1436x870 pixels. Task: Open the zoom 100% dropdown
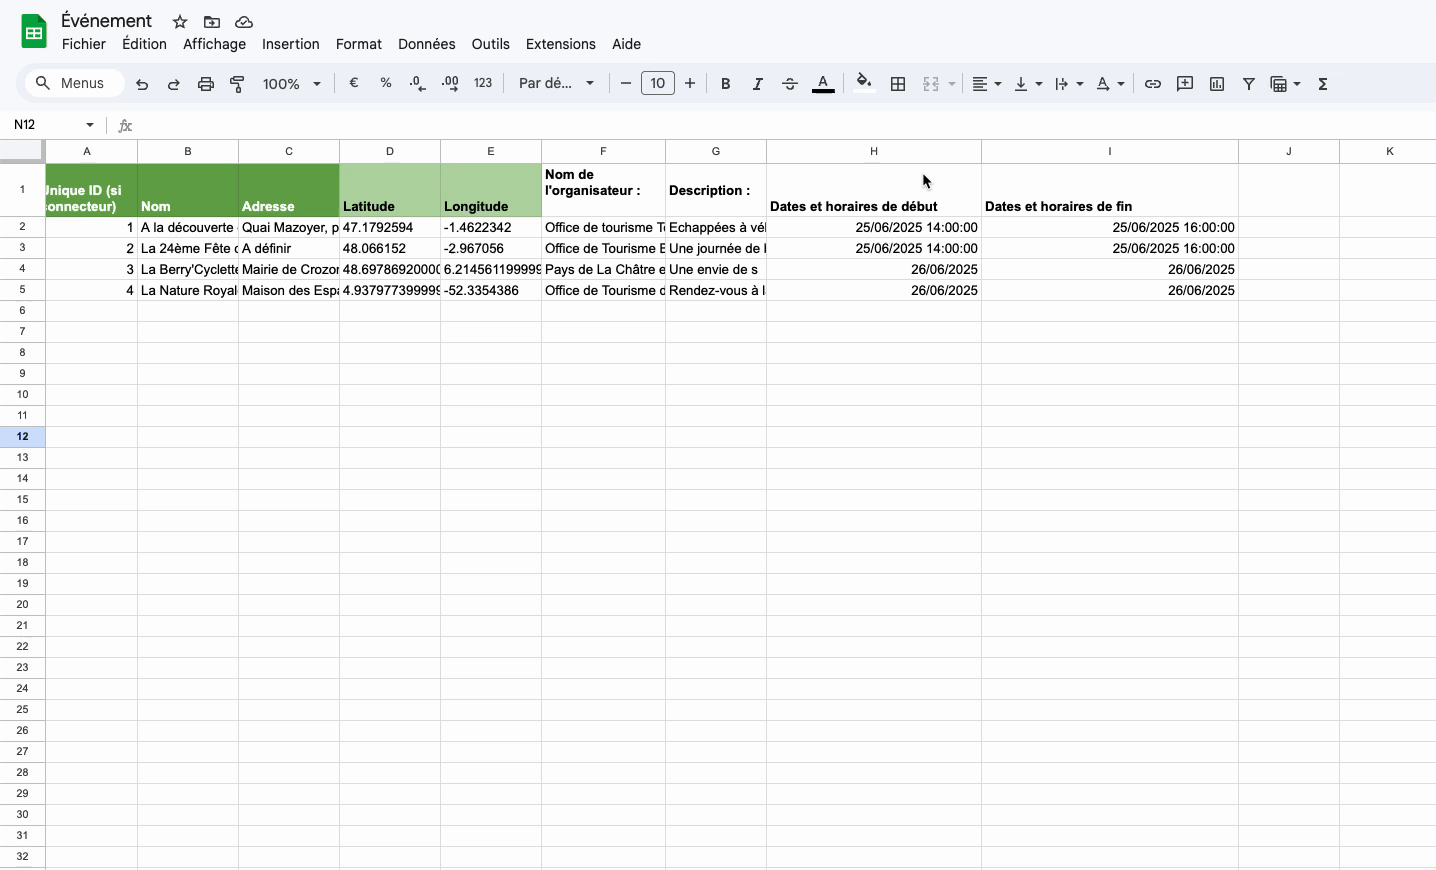(x=291, y=84)
